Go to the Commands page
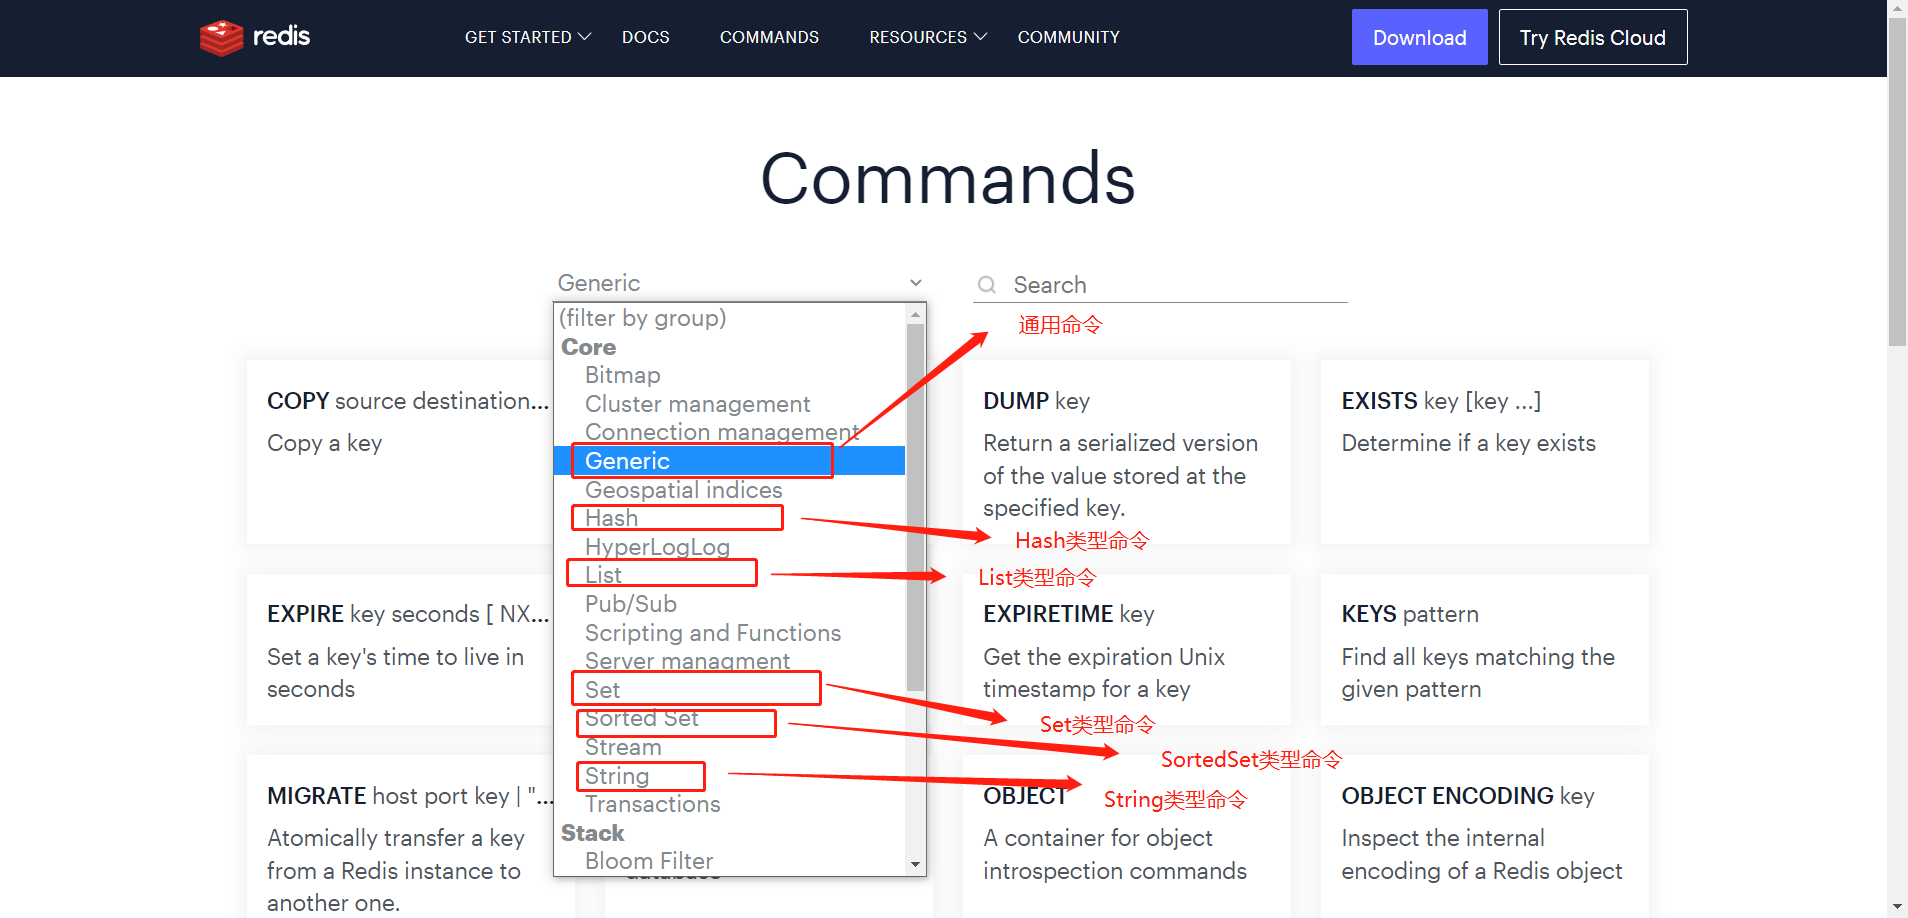The width and height of the screenshot is (1908, 918). pyautogui.click(x=769, y=37)
